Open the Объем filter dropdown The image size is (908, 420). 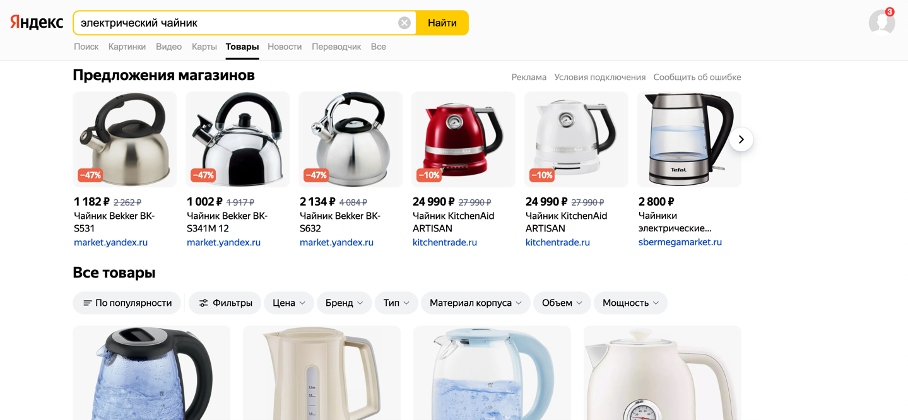(562, 303)
